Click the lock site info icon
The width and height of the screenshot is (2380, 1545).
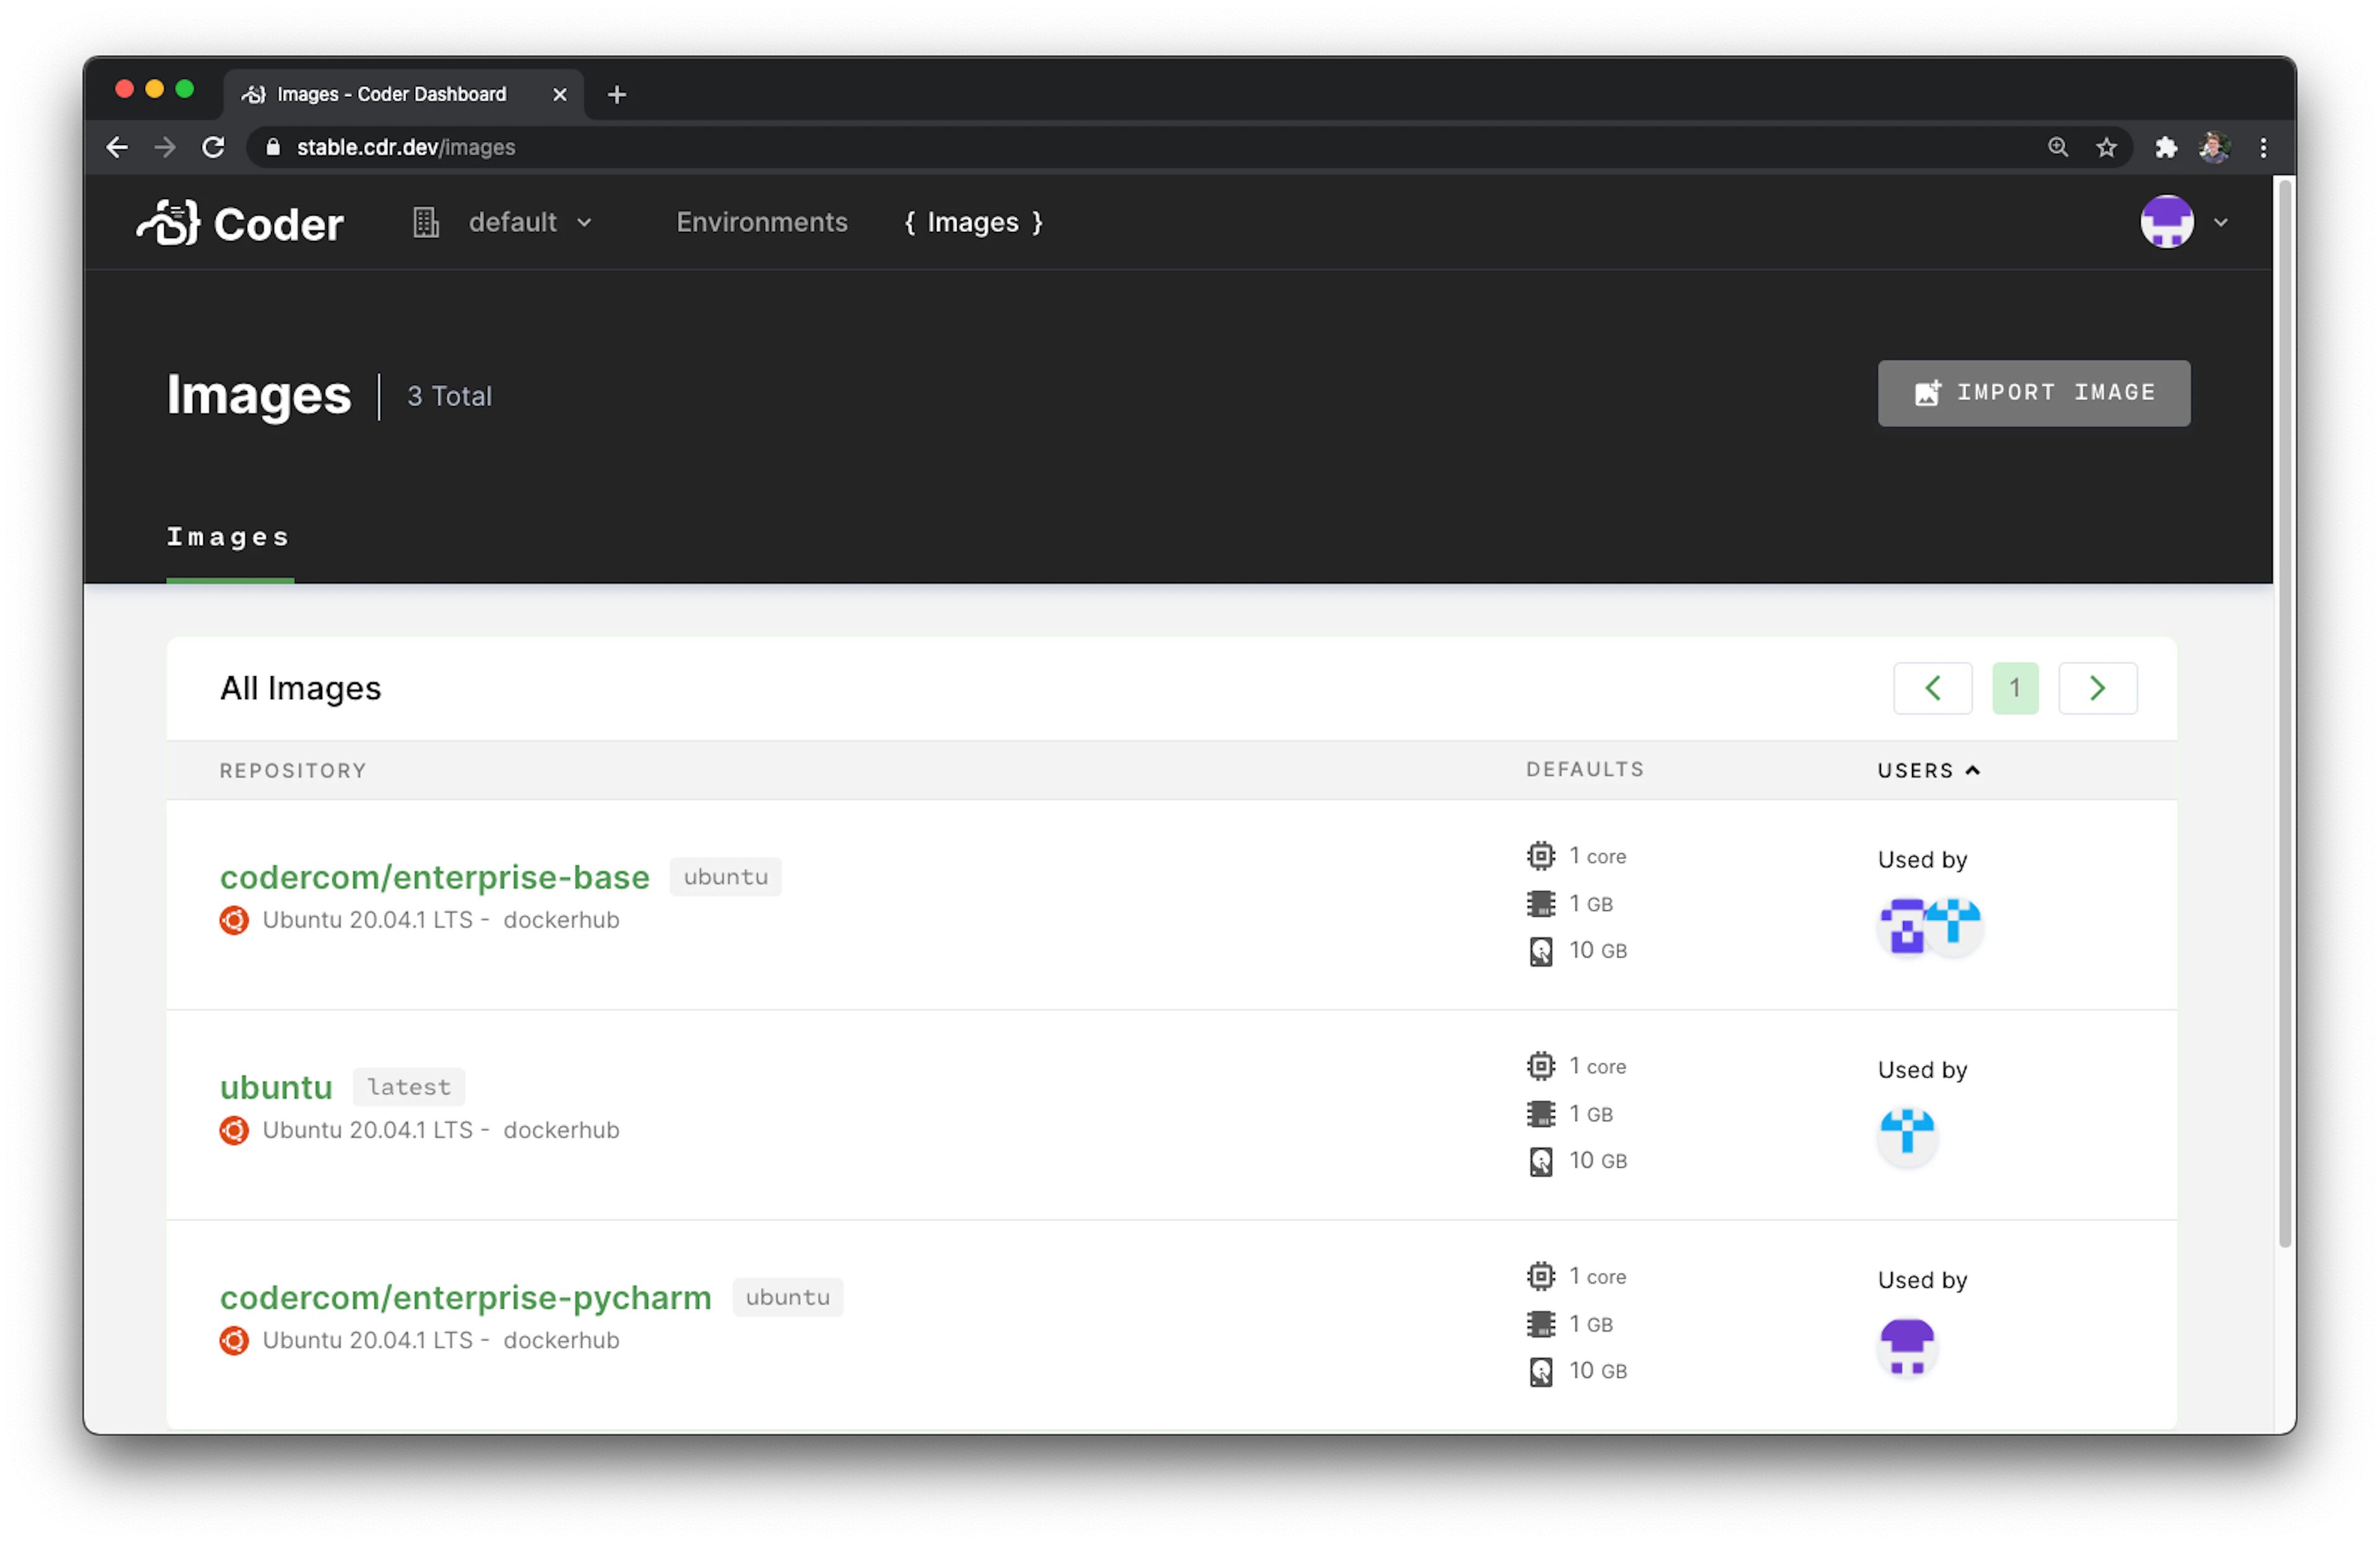point(272,148)
